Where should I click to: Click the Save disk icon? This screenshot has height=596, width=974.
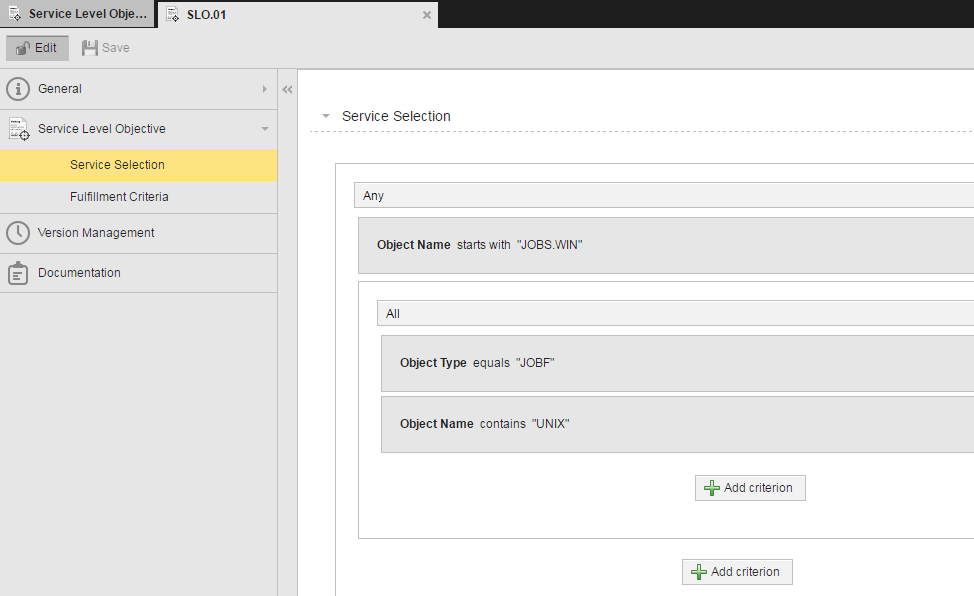88,47
